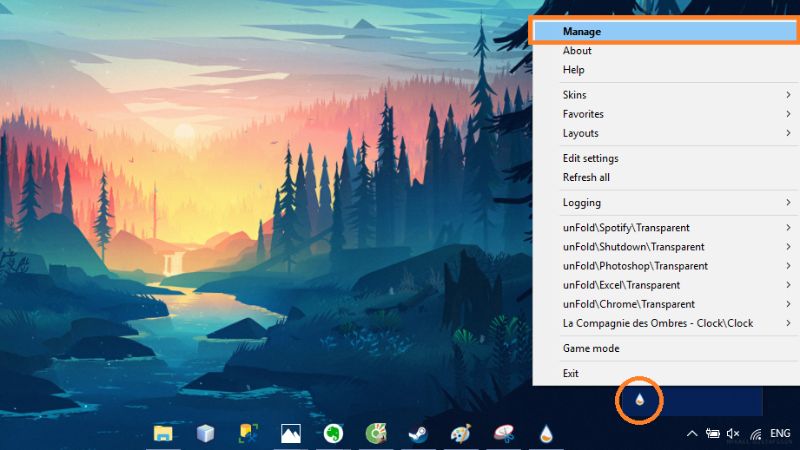800x450 pixels.
Task: Show hidden tray icons chevron
Action: (x=692, y=434)
